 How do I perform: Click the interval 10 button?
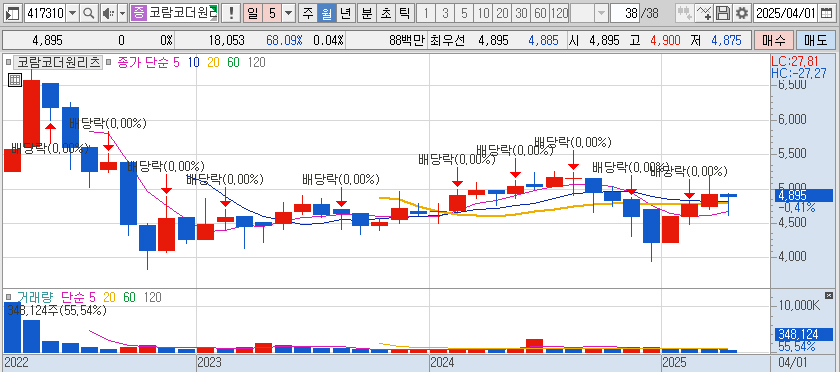(483, 13)
